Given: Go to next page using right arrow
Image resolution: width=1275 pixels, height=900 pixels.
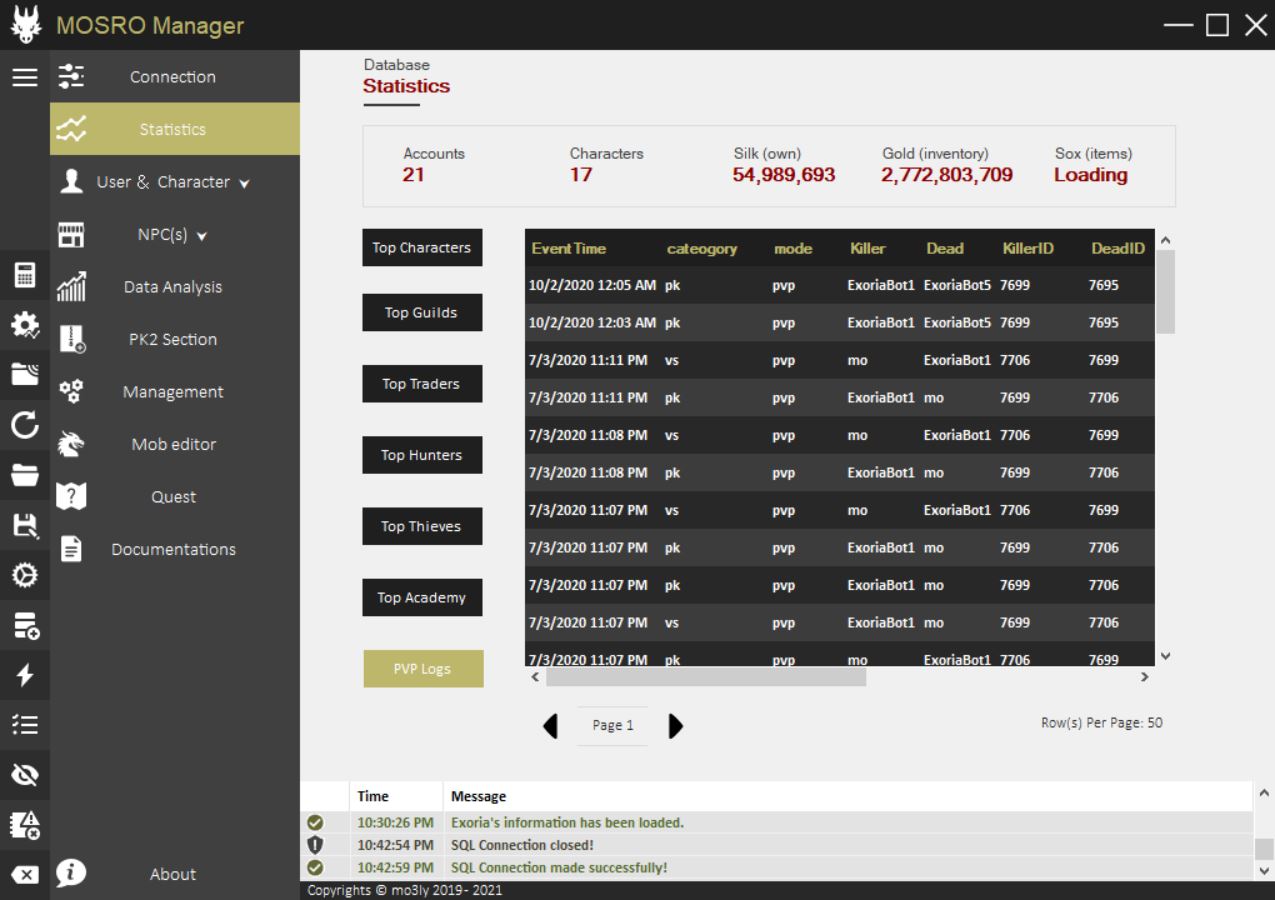Looking at the screenshot, I should point(675,726).
